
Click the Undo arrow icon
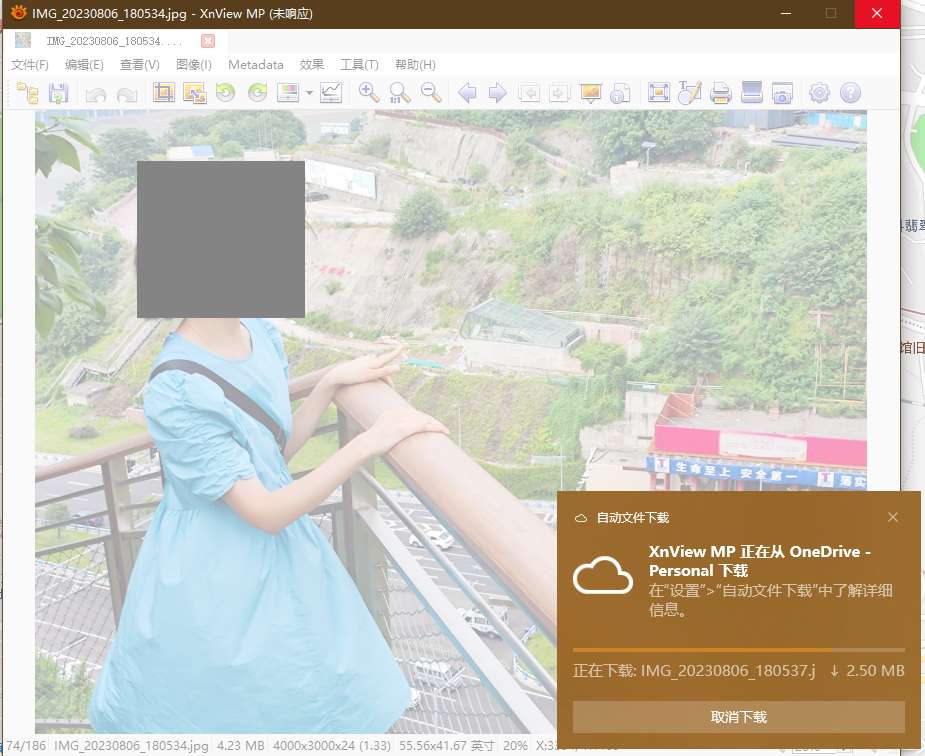click(96, 94)
